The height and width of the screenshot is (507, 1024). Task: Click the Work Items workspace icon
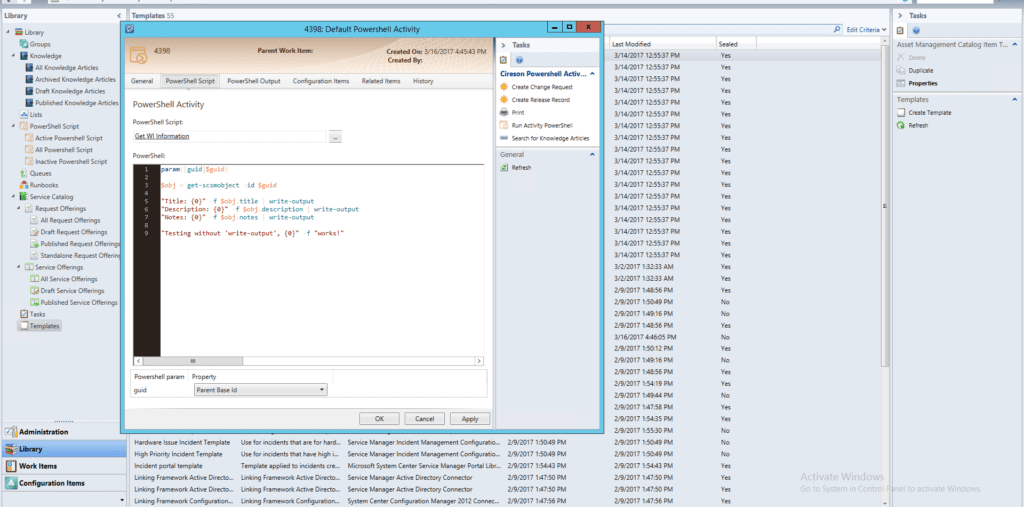tap(10, 466)
